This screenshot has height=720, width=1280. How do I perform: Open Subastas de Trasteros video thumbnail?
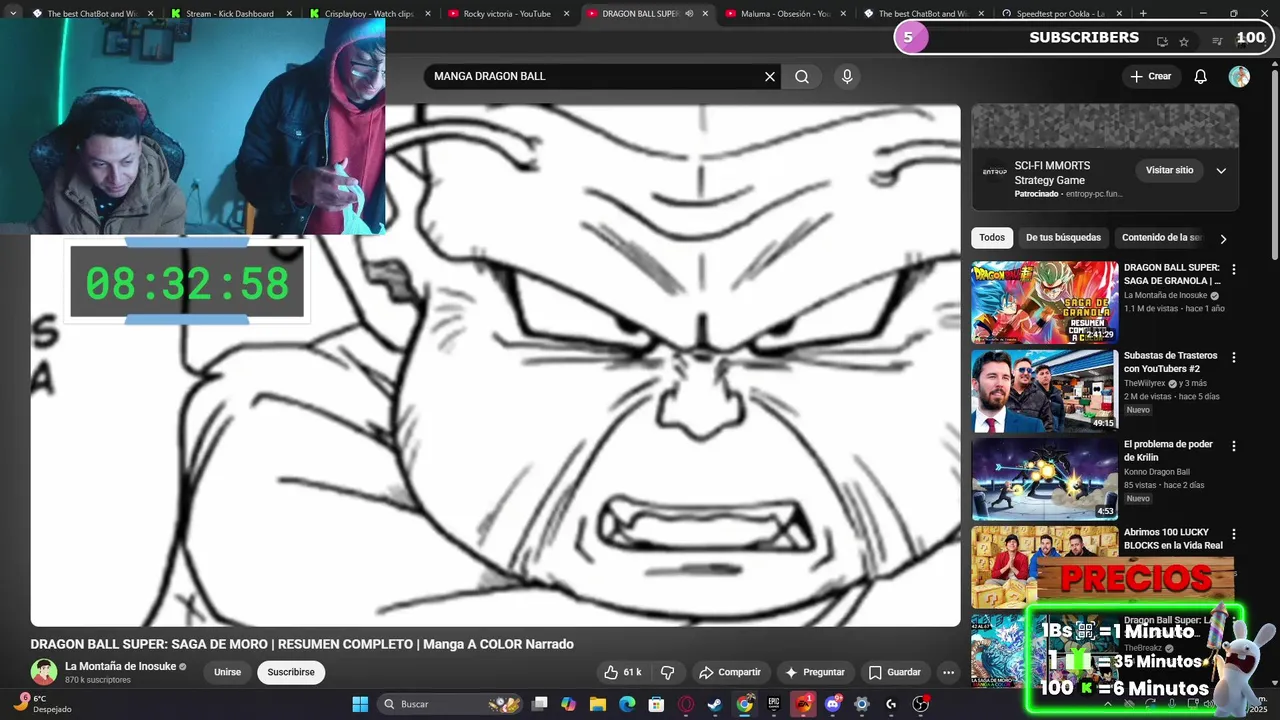coord(1044,391)
